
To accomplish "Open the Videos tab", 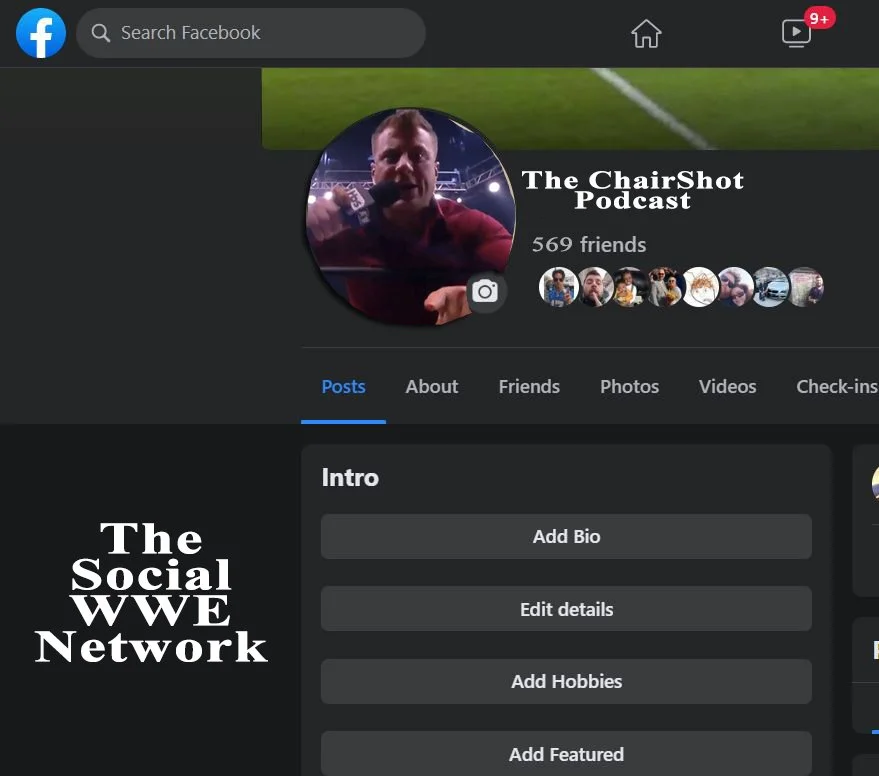I will [x=728, y=386].
